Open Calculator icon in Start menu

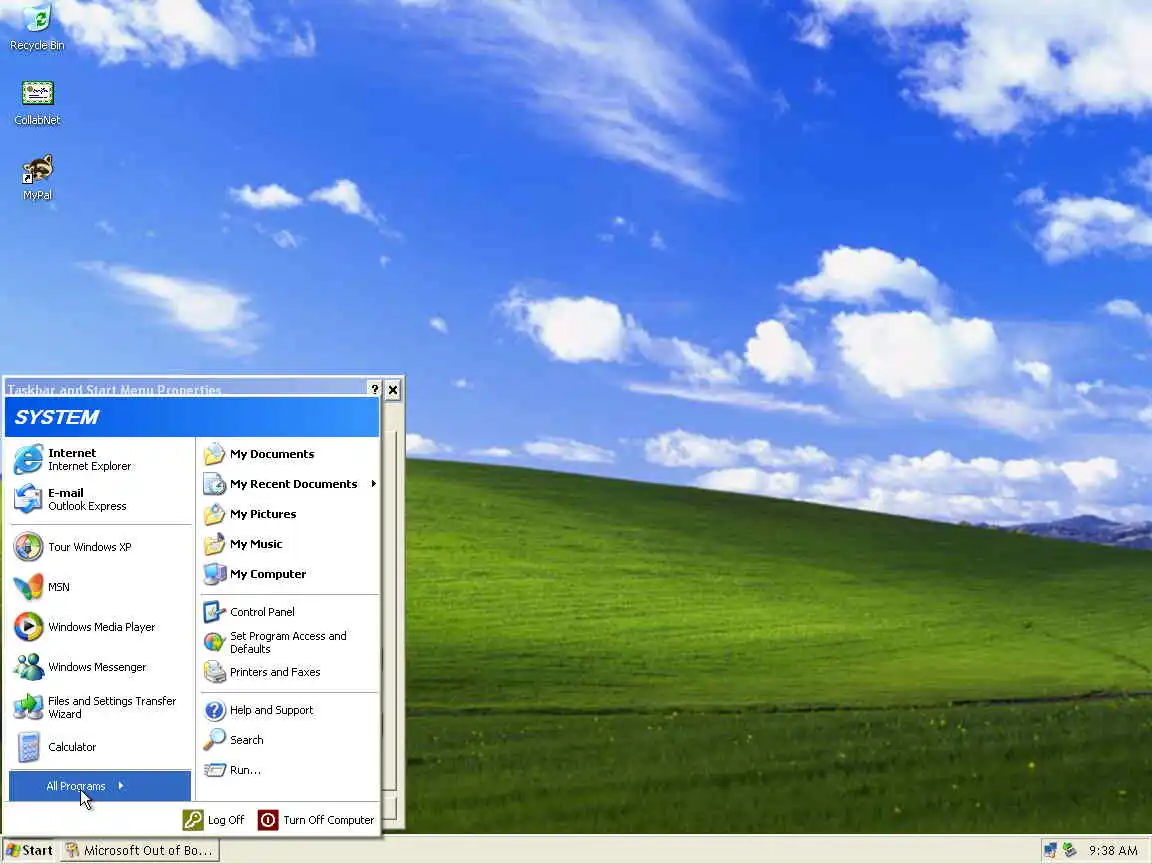pyautogui.click(x=28, y=746)
